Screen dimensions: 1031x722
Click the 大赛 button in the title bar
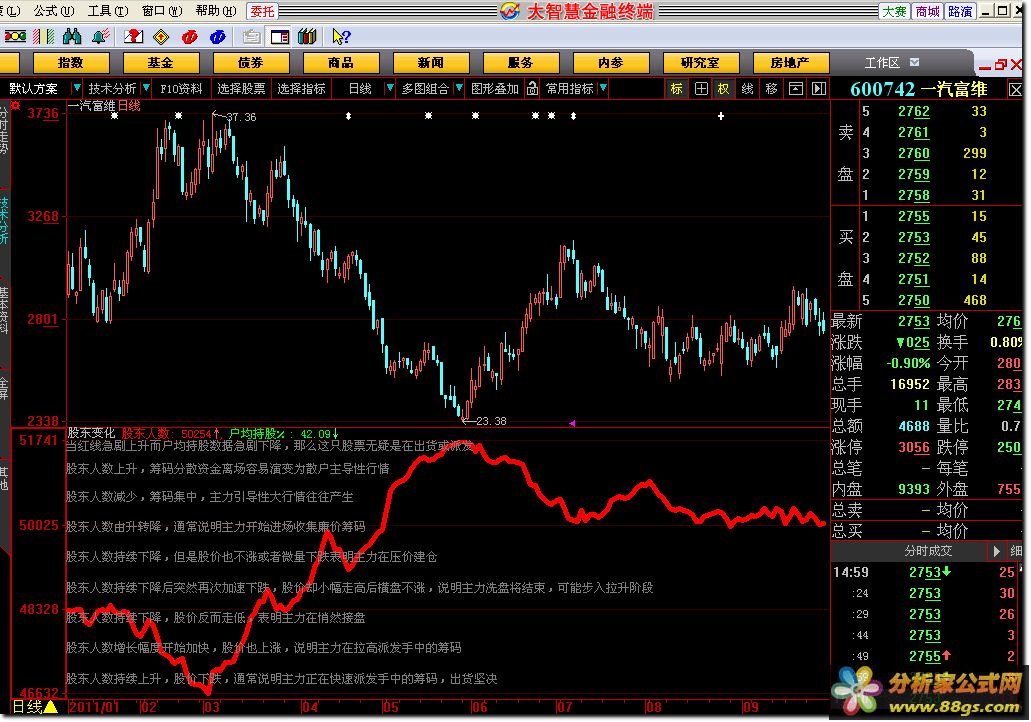894,11
